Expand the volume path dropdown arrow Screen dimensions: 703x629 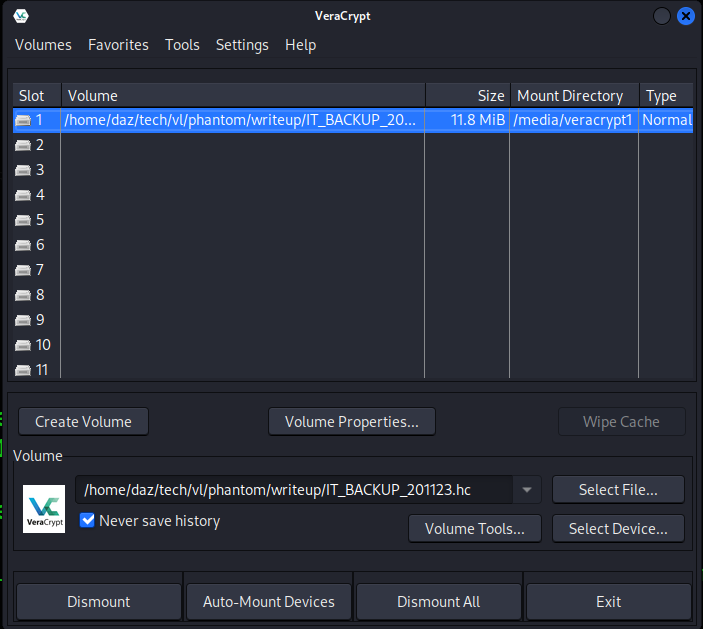pos(527,490)
